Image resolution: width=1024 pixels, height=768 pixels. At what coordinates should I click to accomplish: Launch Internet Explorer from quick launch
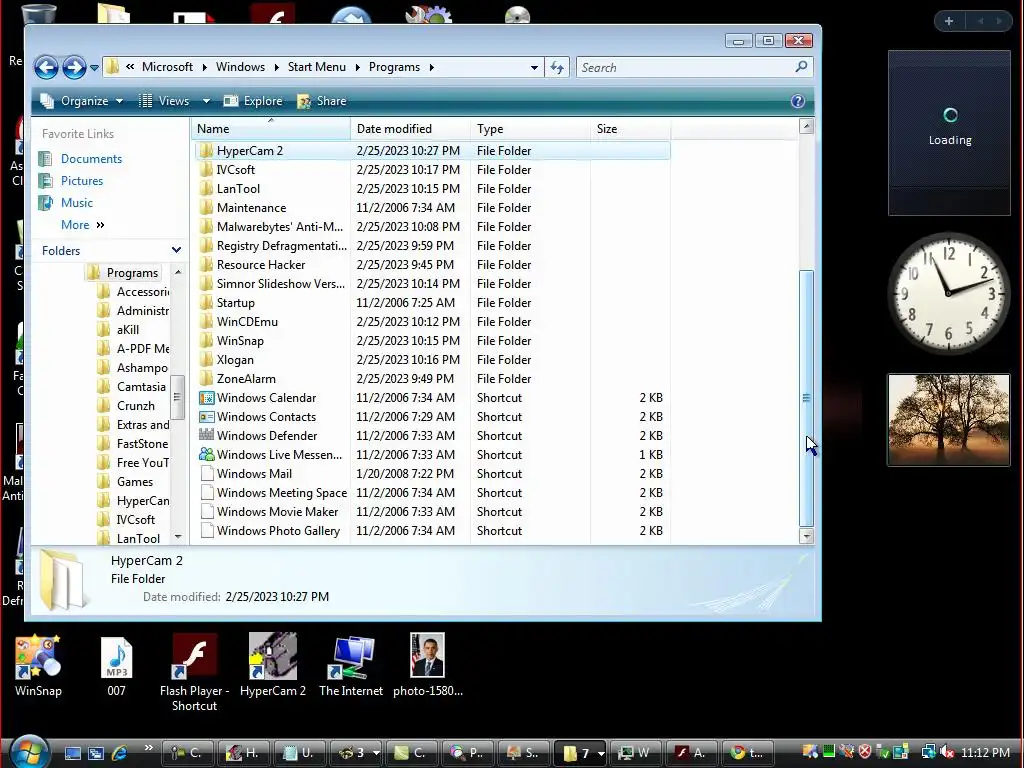point(120,753)
